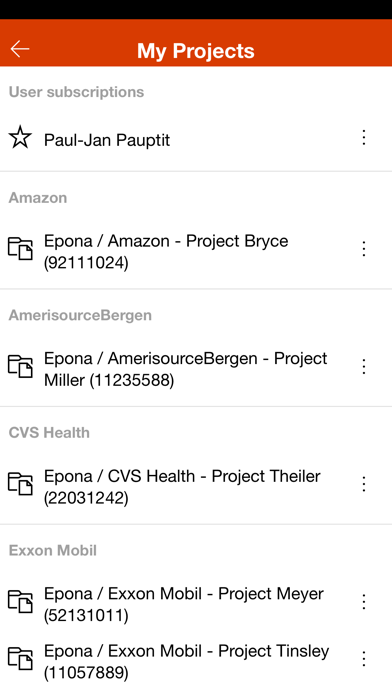Click the My Projects title
This screenshot has width=392, height=696.
[196, 51]
